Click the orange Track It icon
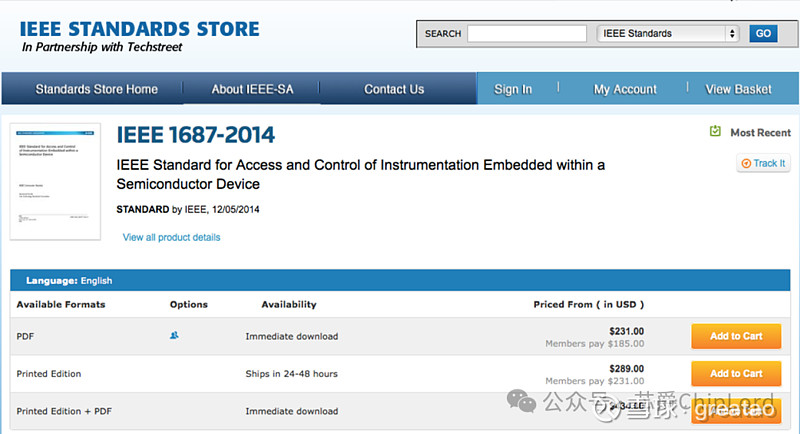Image resolution: width=800 pixels, height=434 pixels. pyautogui.click(x=745, y=163)
